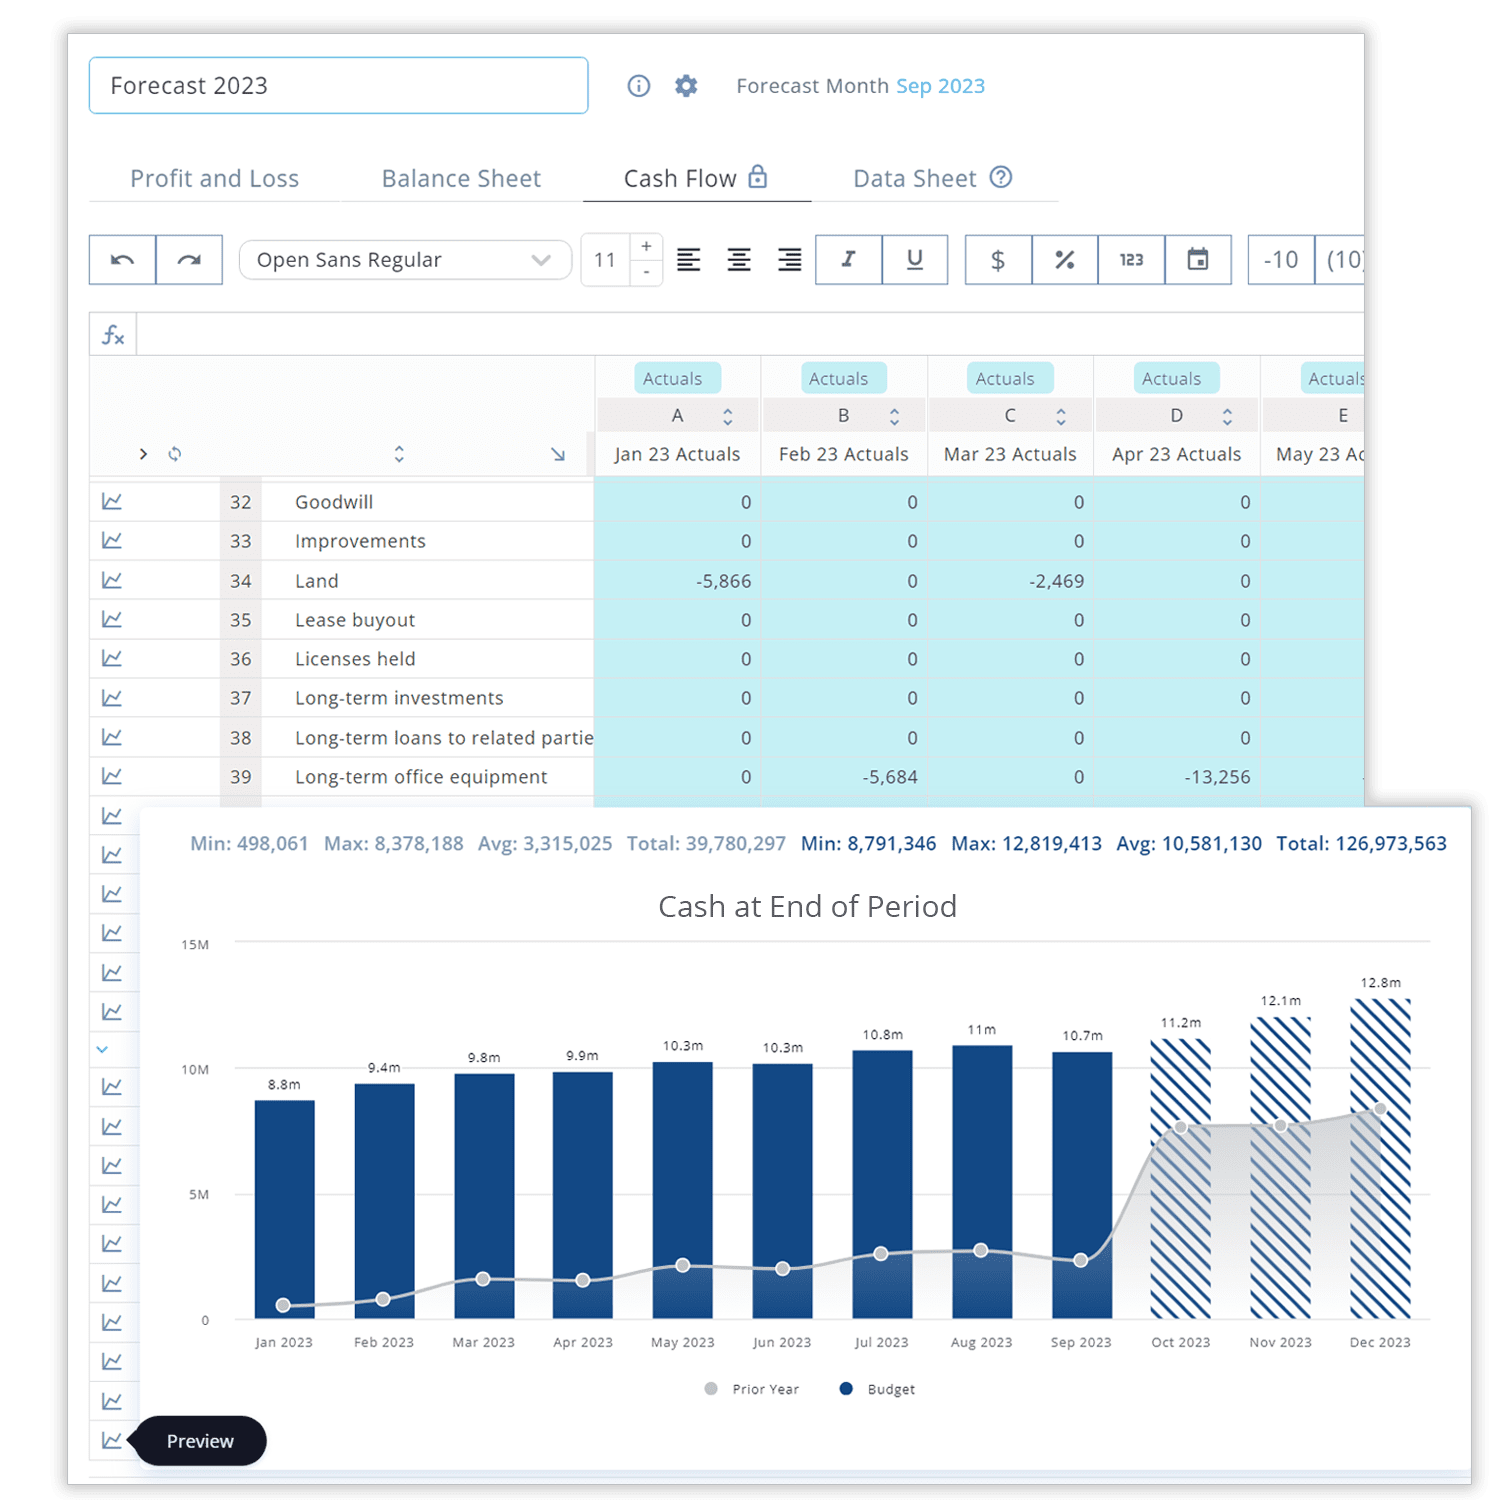Apply percent number format

click(1064, 260)
